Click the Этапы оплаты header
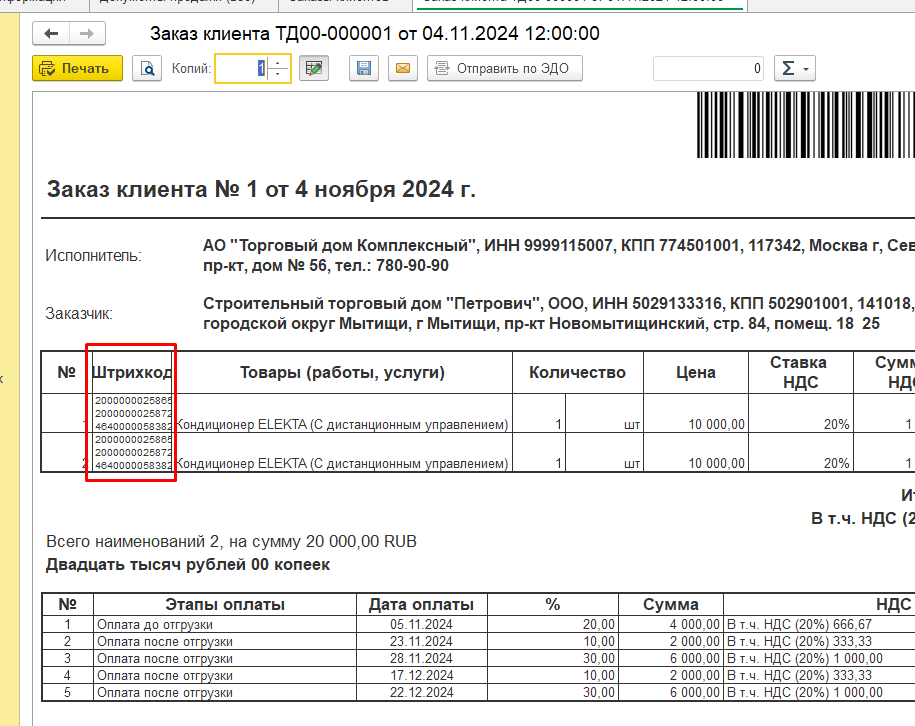 point(225,605)
